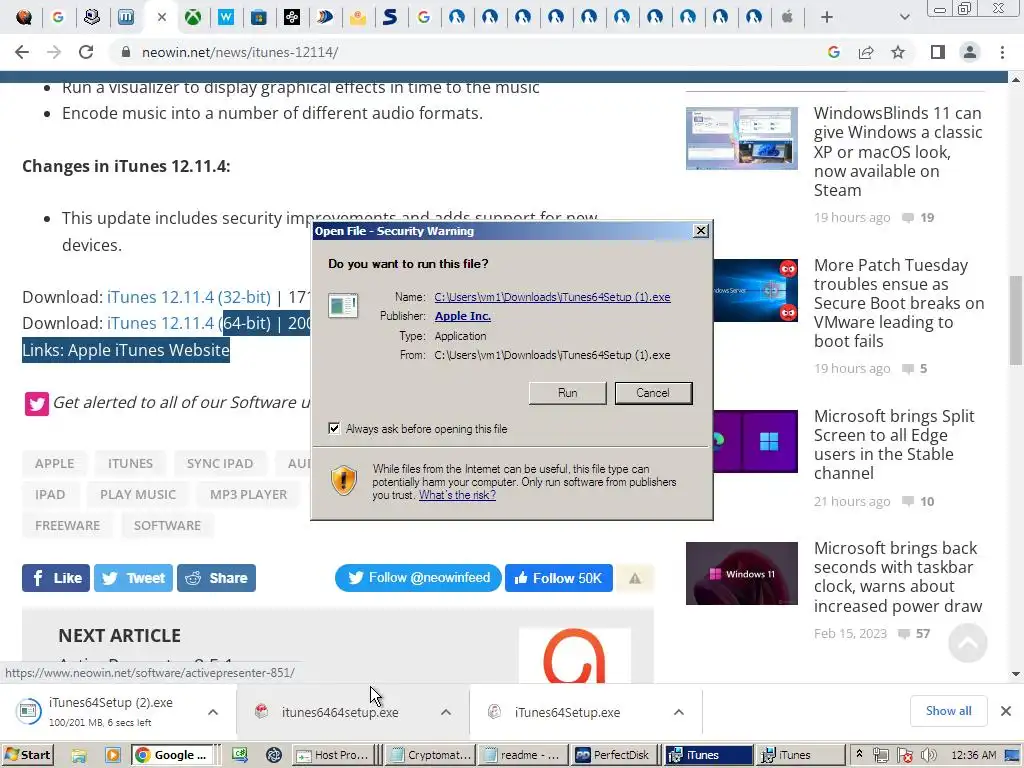Open Chrome's three-dot menu
The image size is (1024, 768).
tap(1002, 52)
